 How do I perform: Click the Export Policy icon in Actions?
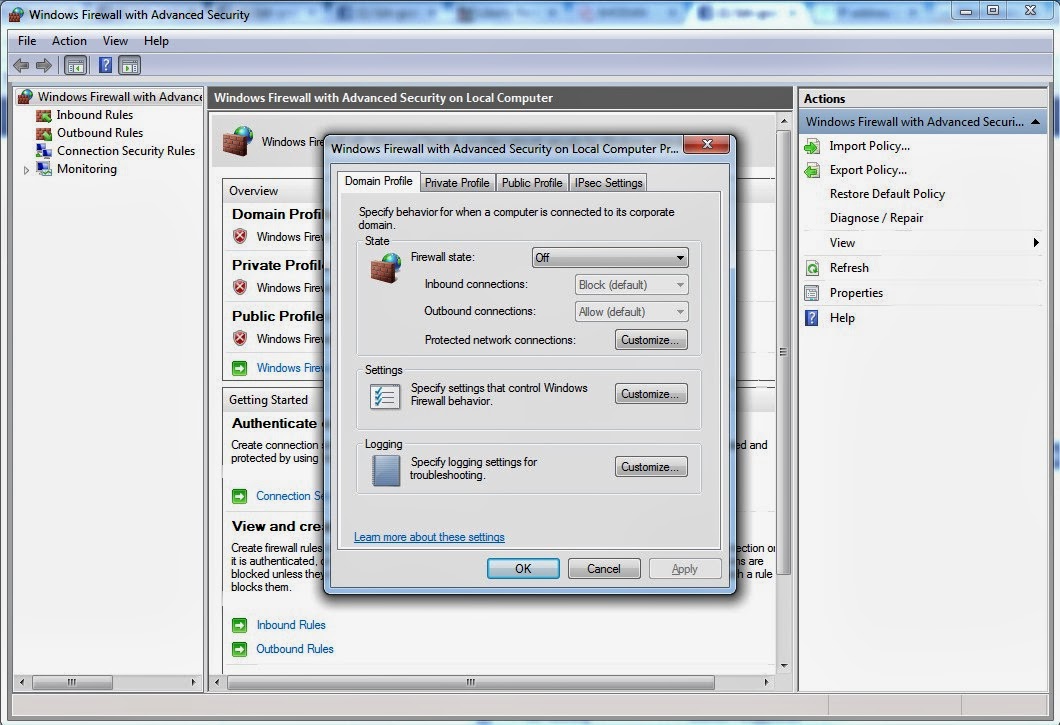(812, 170)
